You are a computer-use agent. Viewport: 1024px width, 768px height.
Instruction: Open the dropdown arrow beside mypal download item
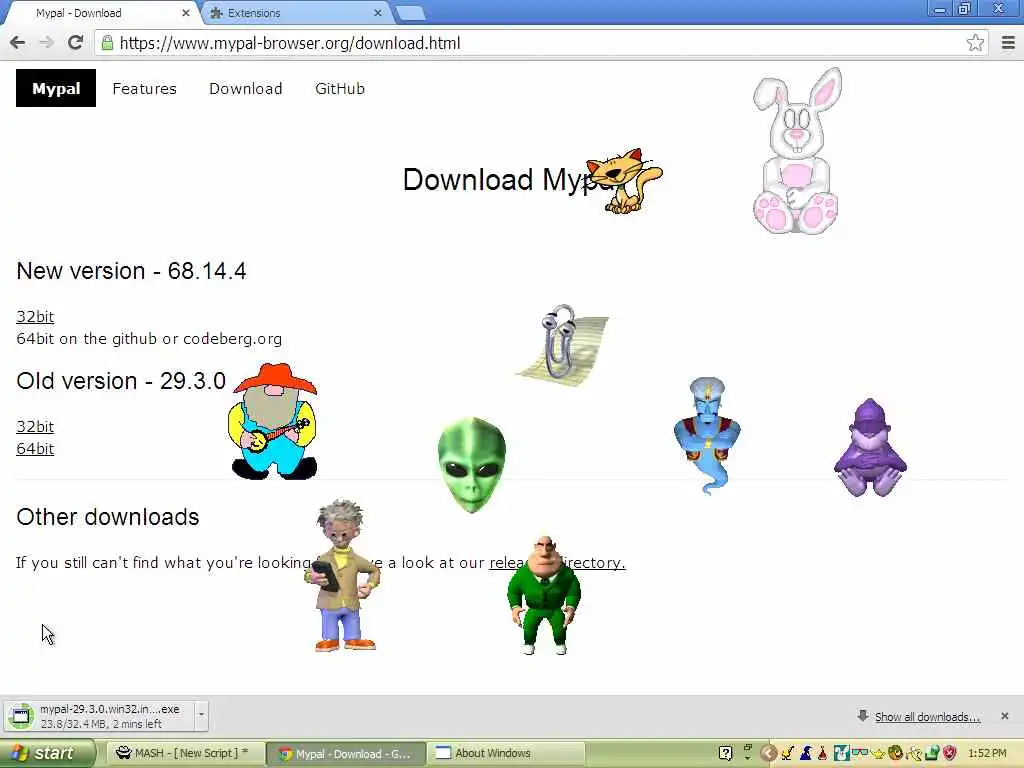(x=201, y=714)
